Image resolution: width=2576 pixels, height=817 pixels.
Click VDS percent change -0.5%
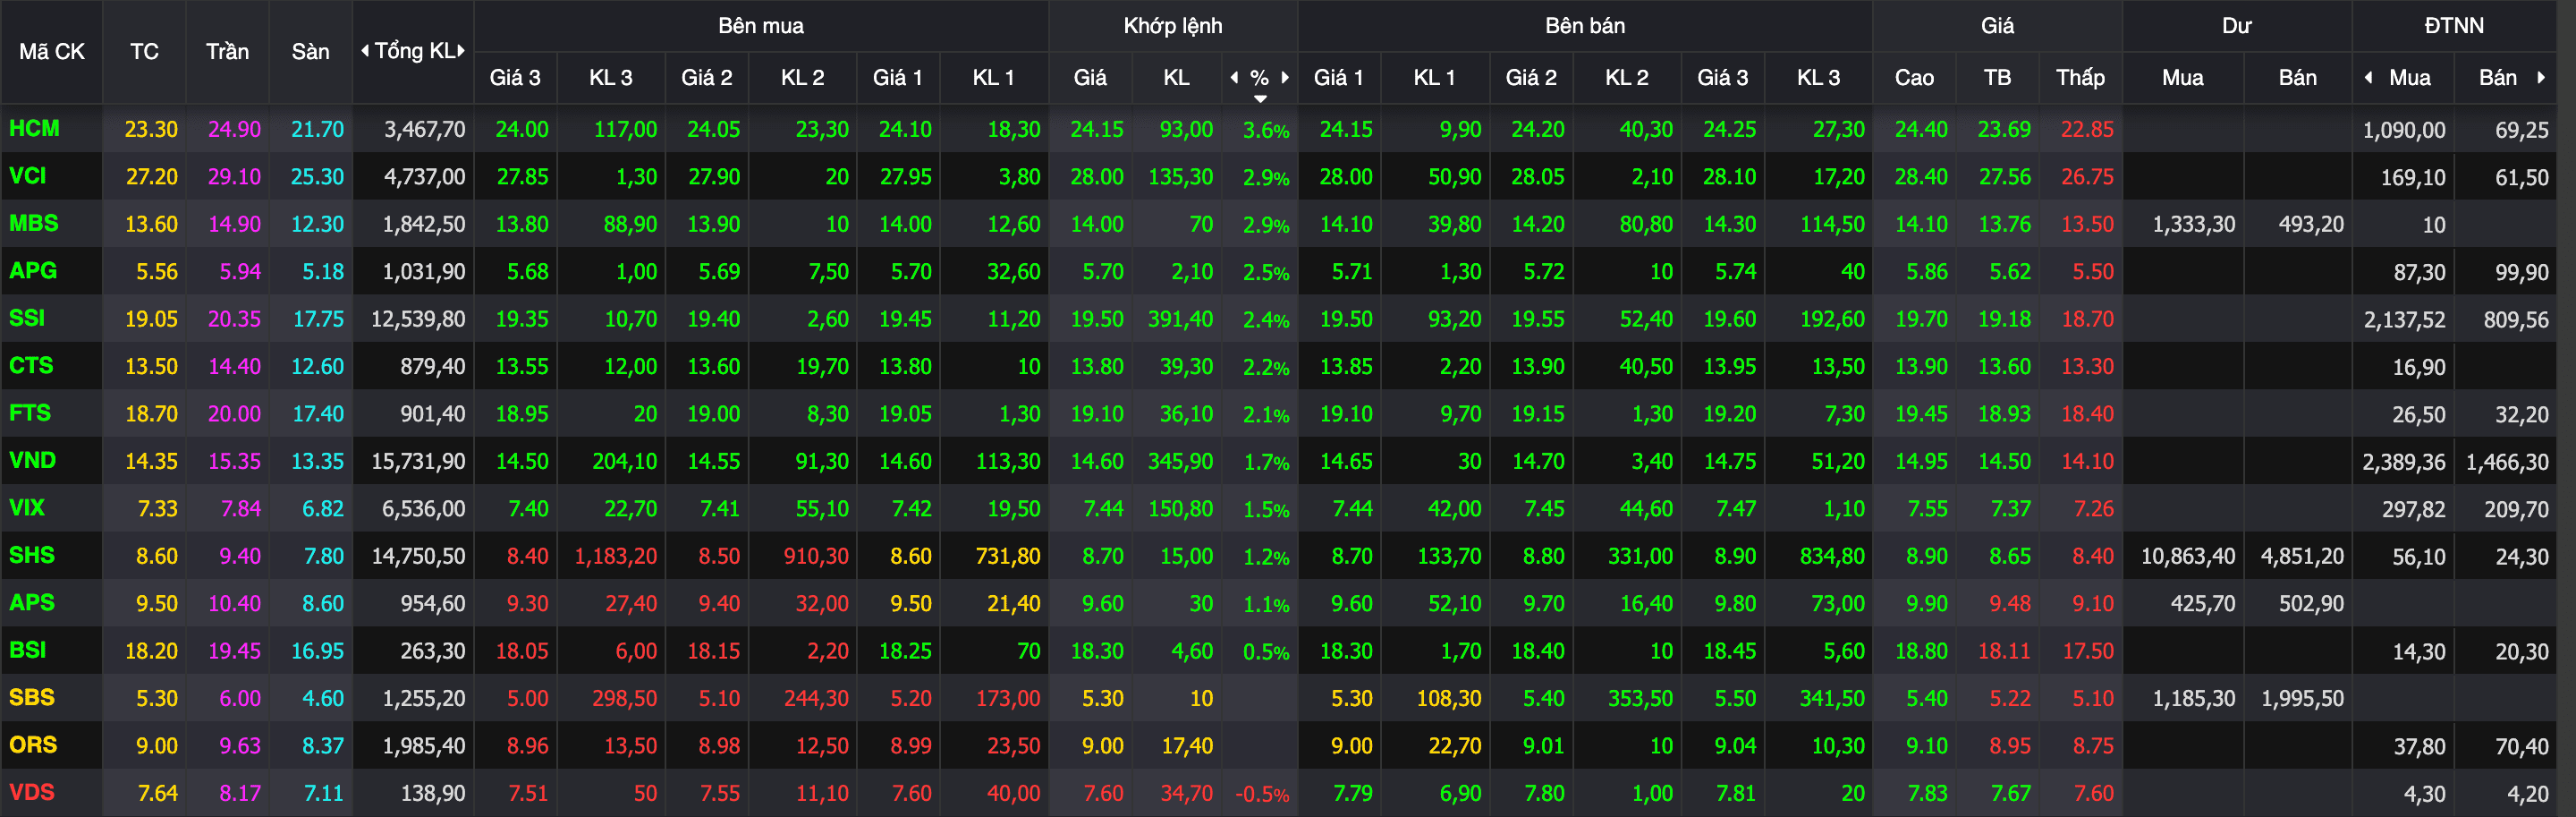coord(1262,794)
